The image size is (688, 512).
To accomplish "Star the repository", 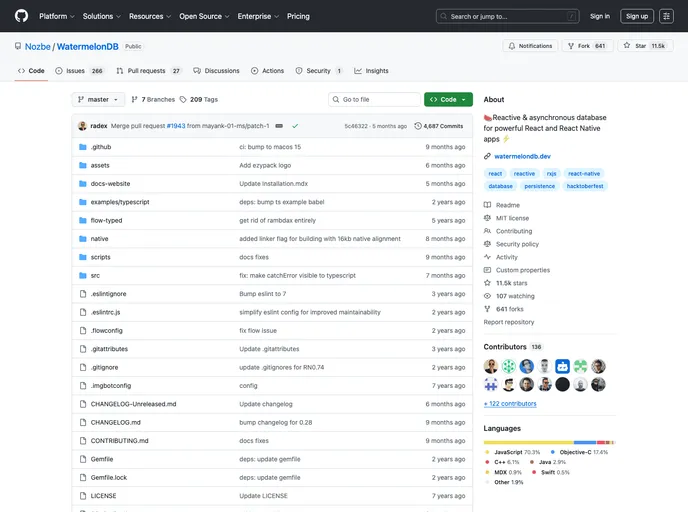I will (645, 46).
